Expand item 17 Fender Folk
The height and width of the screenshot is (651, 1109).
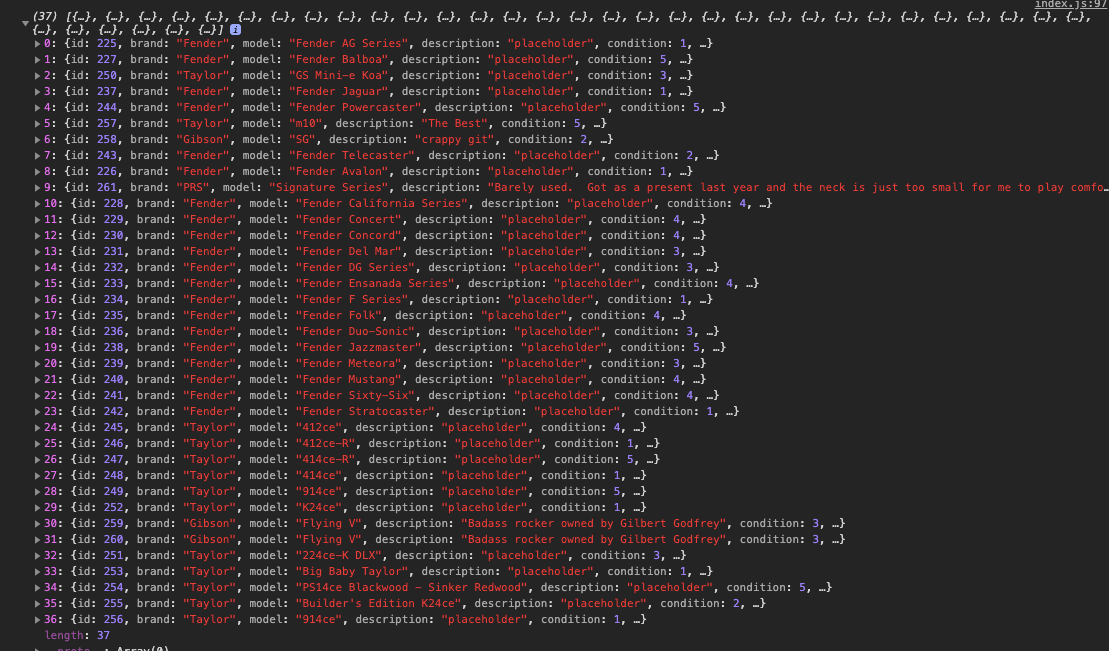coord(37,316)
